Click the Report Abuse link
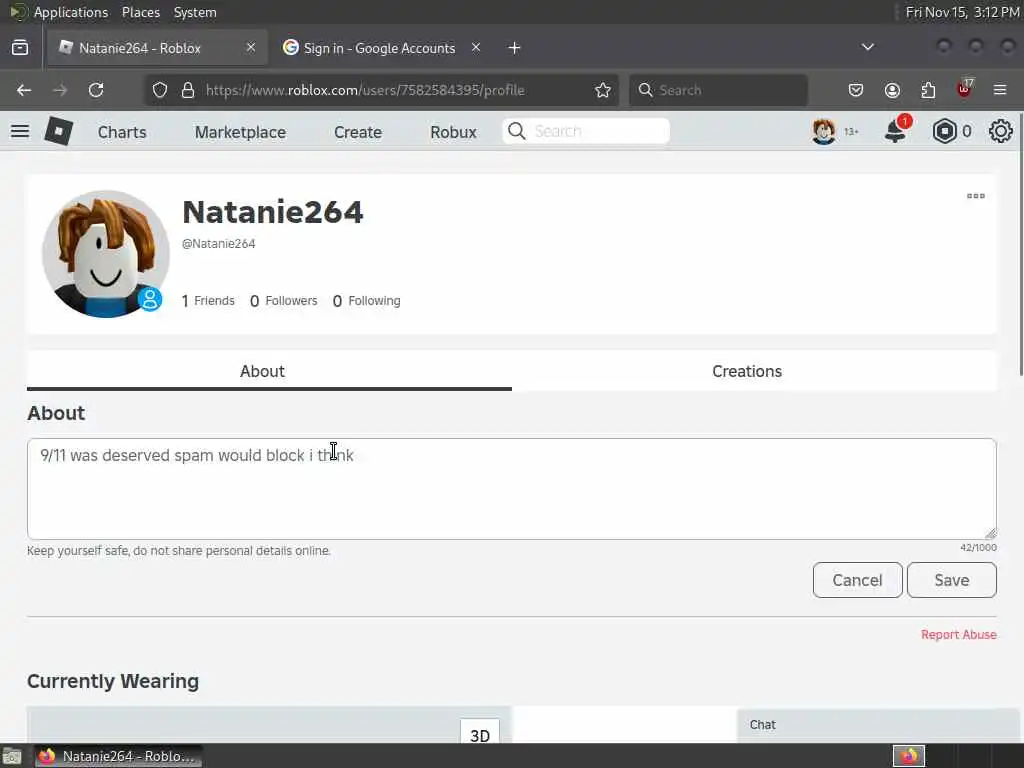 (958, 634)
